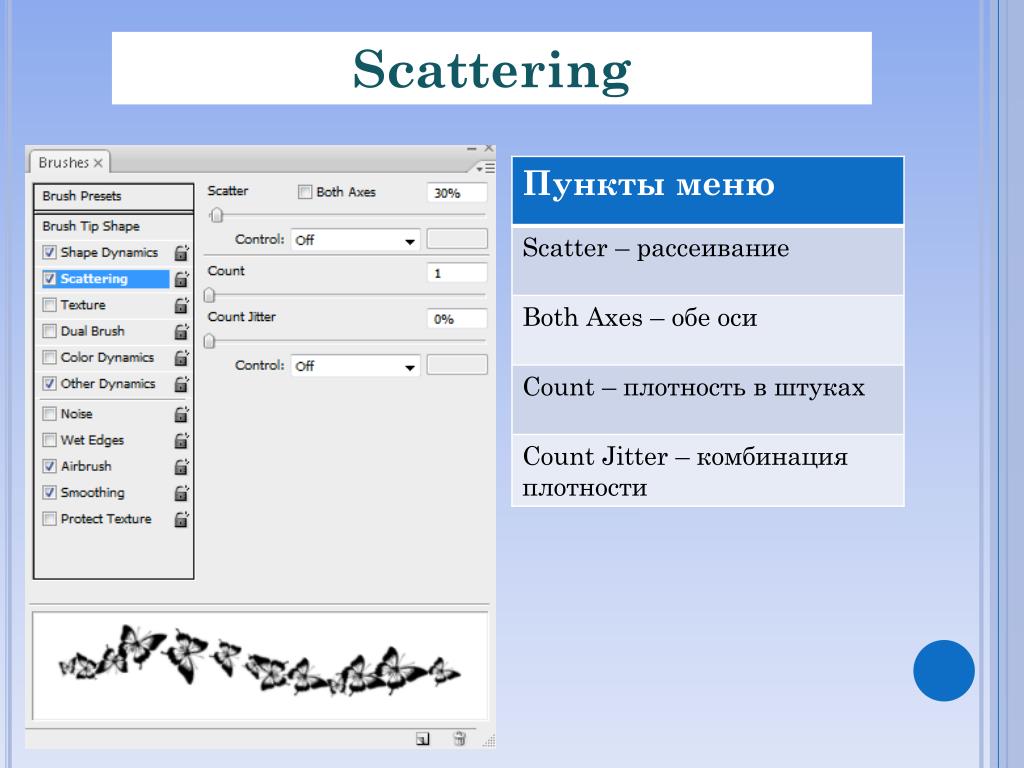The width and height of the screenshot is (1024, 768).
Task: Click the lock icon beside Other Dynamics
Action: click(x=181, y=384)
